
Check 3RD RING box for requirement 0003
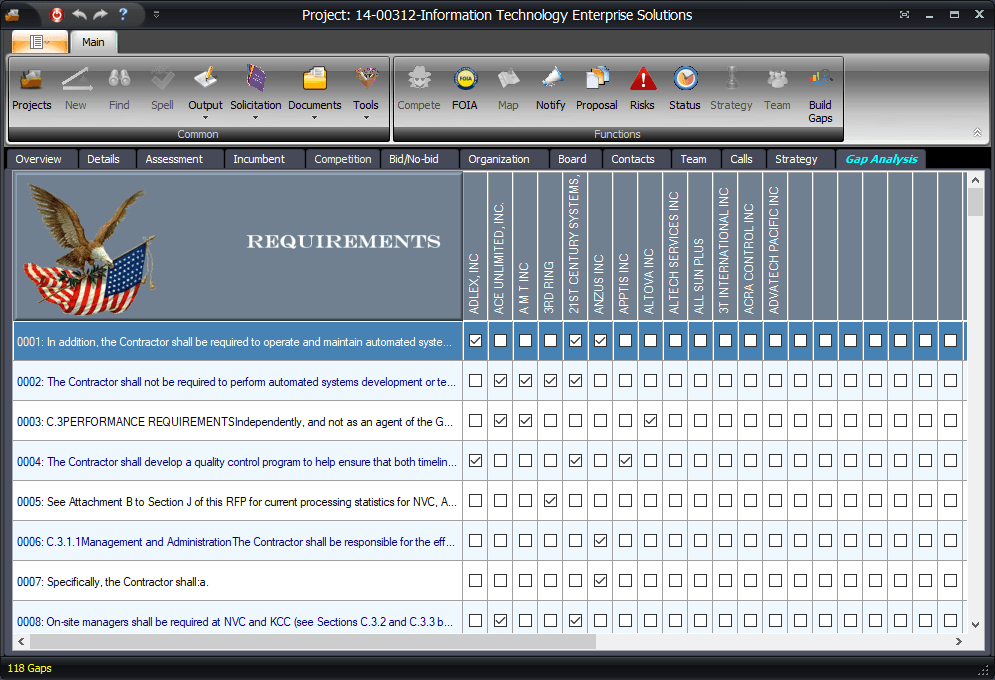pyautogui.click(x=551, y=421)
